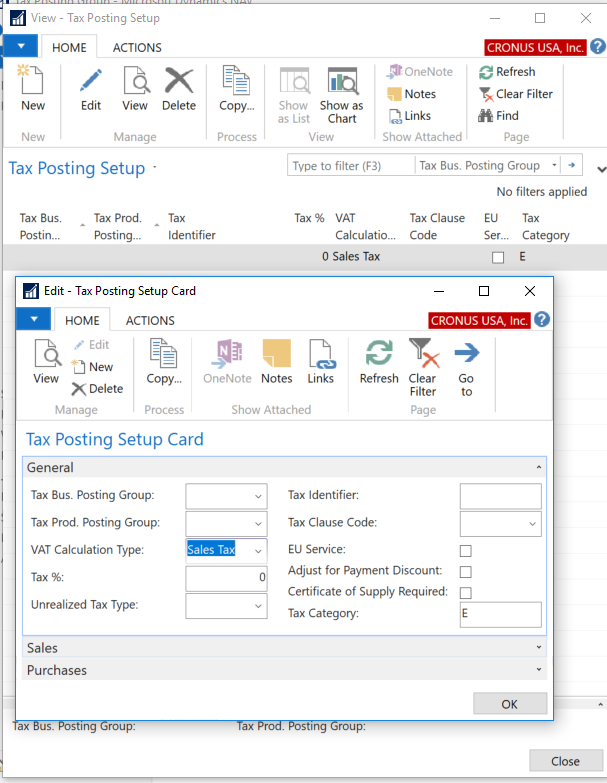Sort by Tax Category column header
The width and height of the screenshot is (607, 783).
point(546,227)
